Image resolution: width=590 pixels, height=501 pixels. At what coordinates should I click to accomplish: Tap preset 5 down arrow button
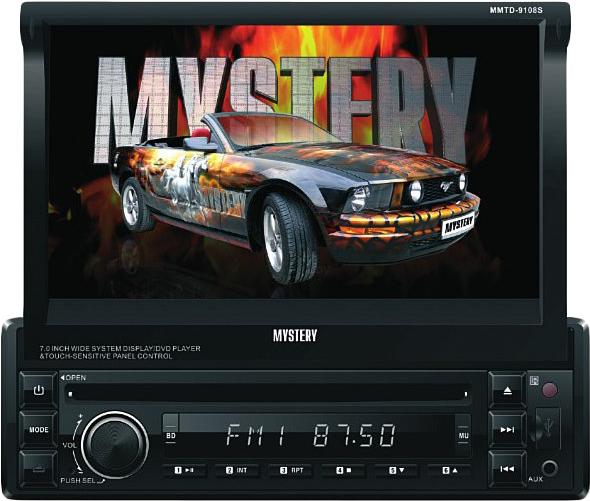(x=396, y=470)
